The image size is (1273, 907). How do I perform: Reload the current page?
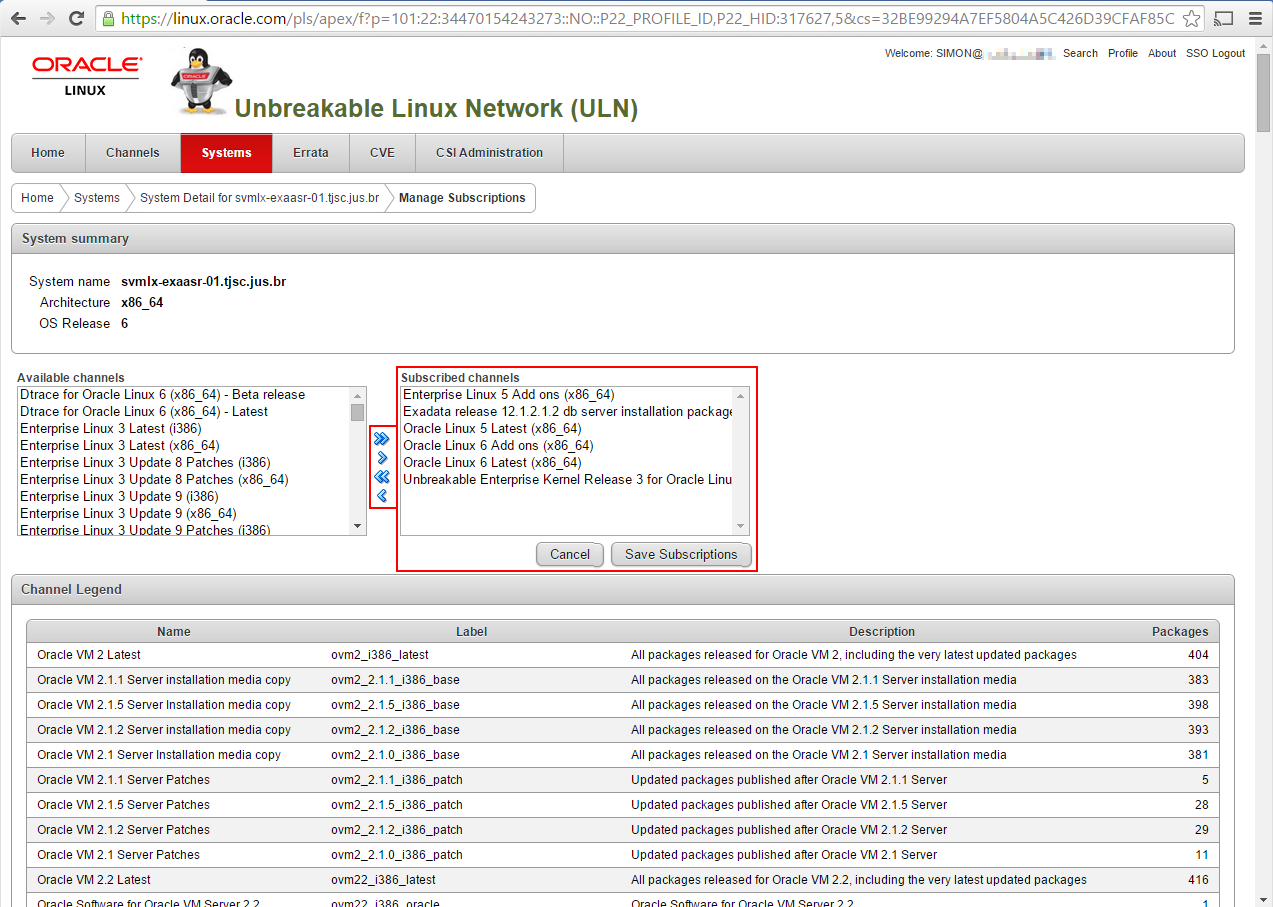pyautogui.click(x=76, y=18)
